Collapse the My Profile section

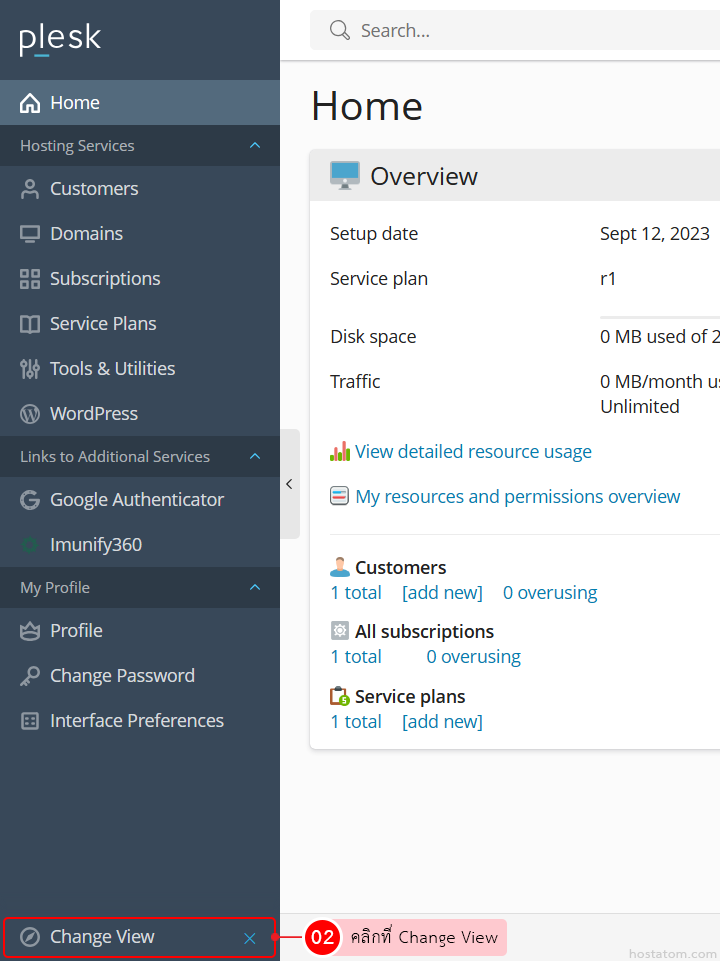[x=254, y=588]
